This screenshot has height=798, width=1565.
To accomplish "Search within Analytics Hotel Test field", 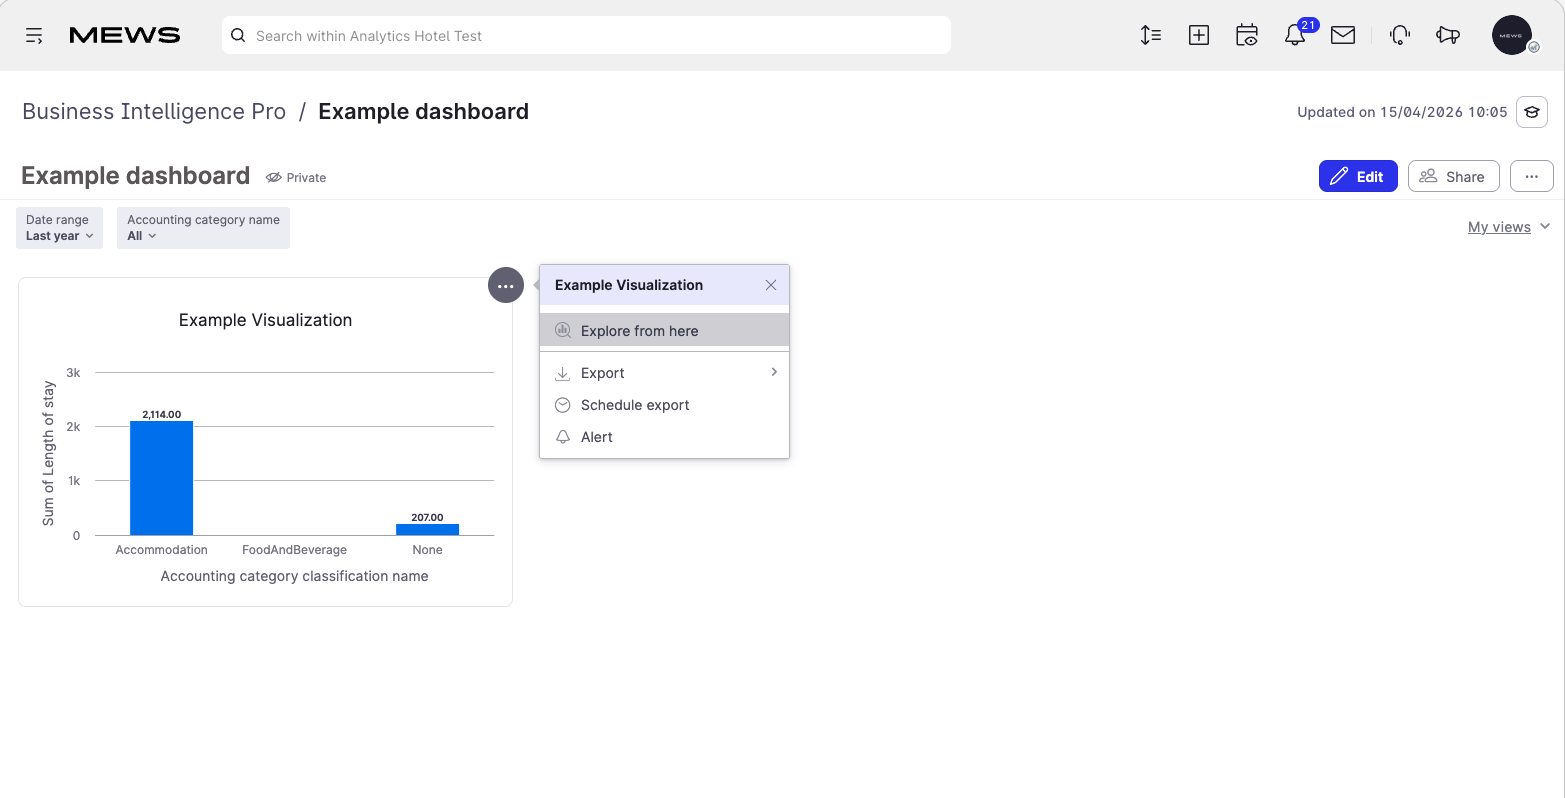I will tap(586, 36).
